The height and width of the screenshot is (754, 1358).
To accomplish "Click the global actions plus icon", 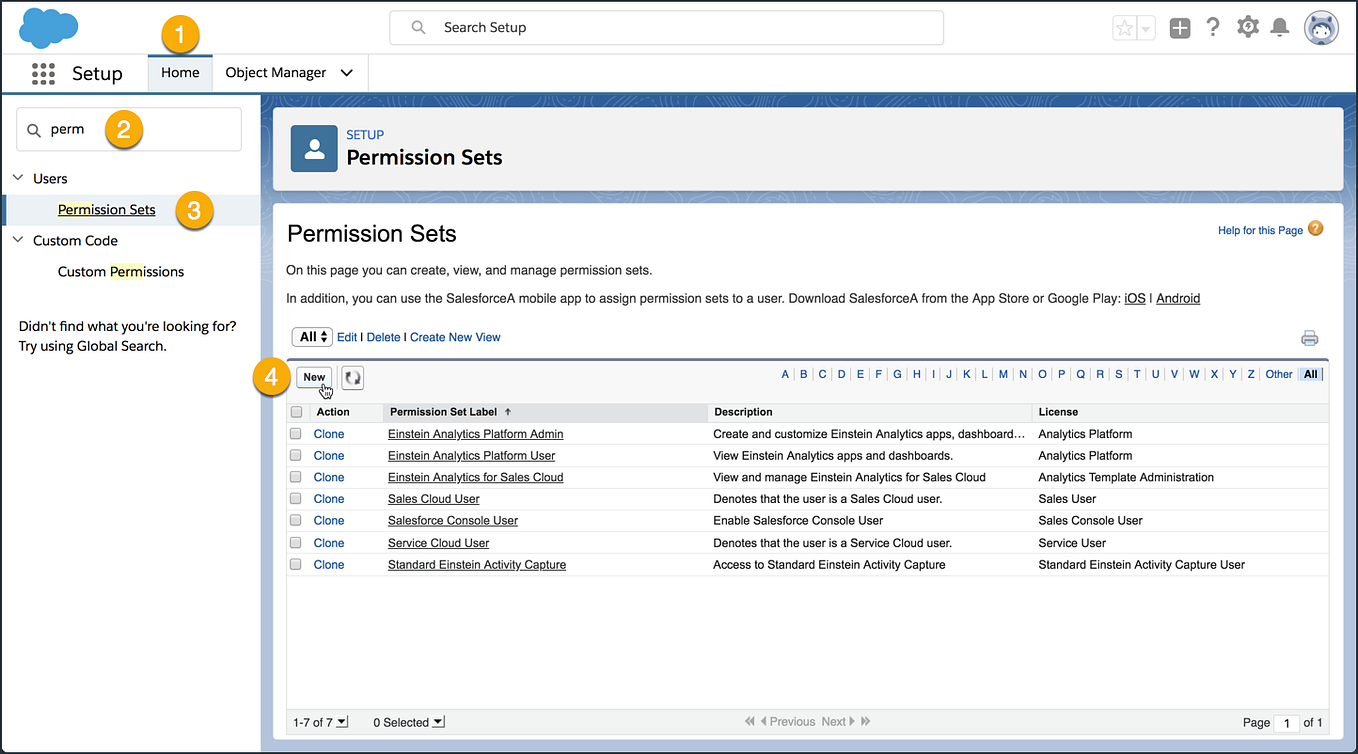I will (x=1180, y=29).
